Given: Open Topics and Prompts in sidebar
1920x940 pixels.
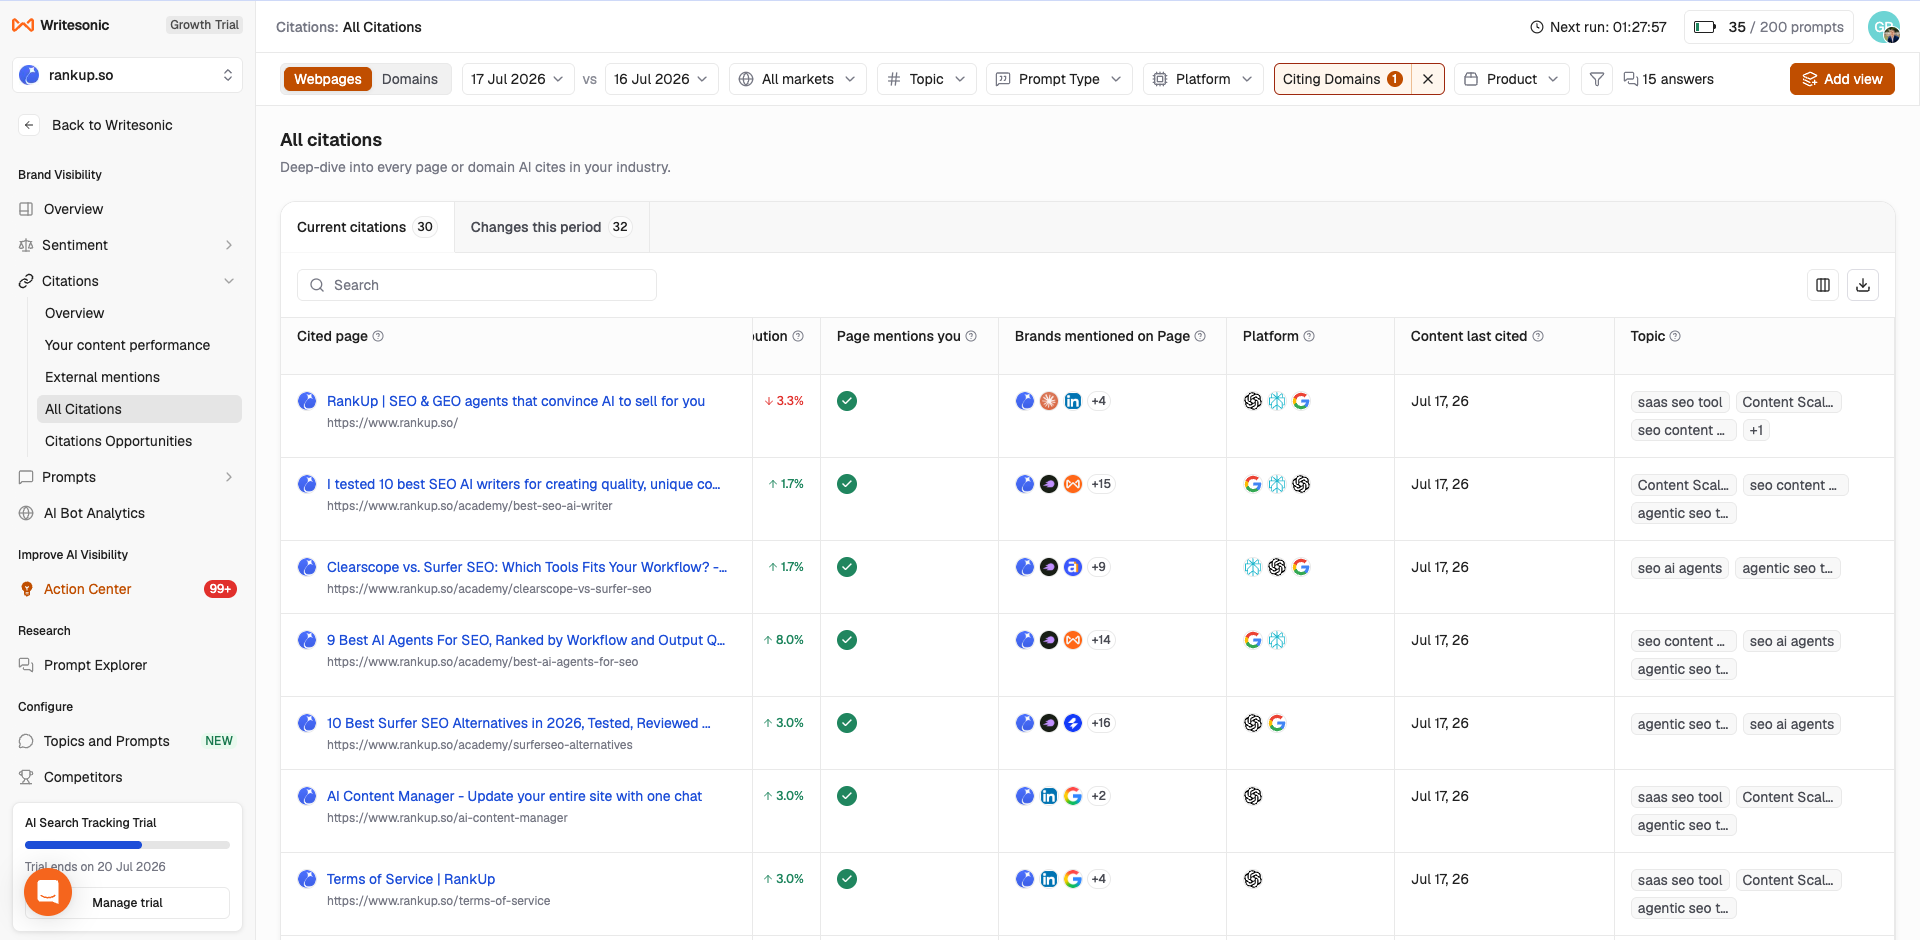Looking at the screenshot, I should [x=106, y=741].
